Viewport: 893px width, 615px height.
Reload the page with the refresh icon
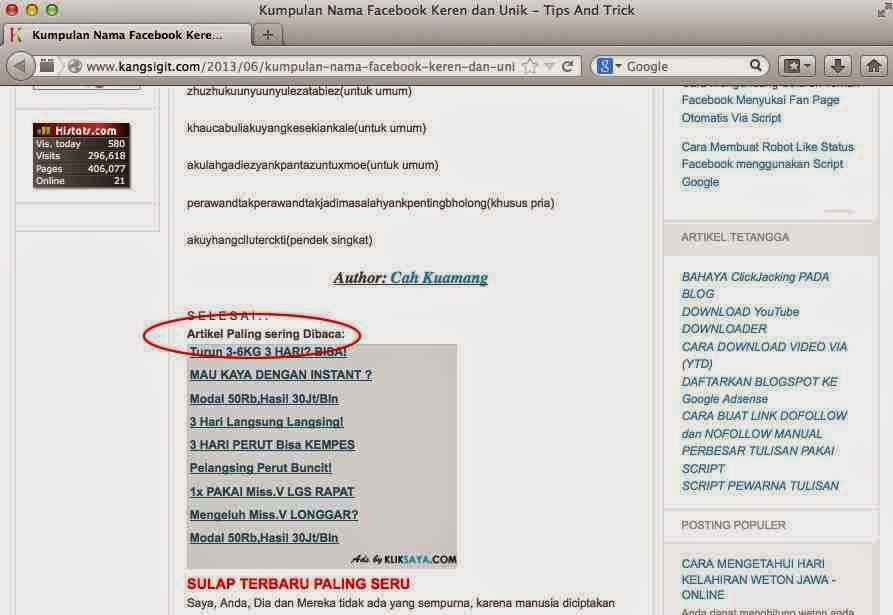coord(567,66)
